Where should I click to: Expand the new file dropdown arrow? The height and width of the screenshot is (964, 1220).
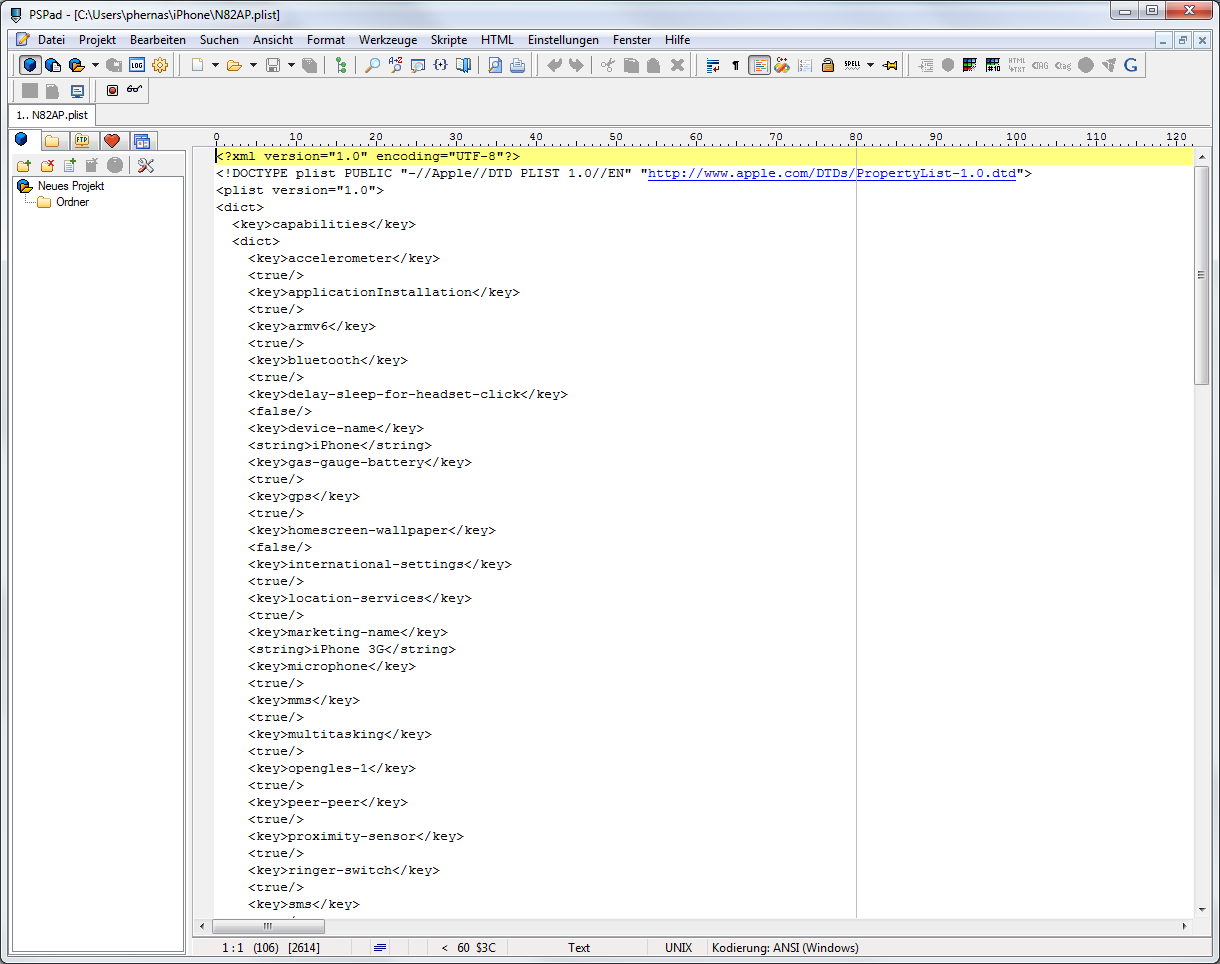tap(215, 65)
